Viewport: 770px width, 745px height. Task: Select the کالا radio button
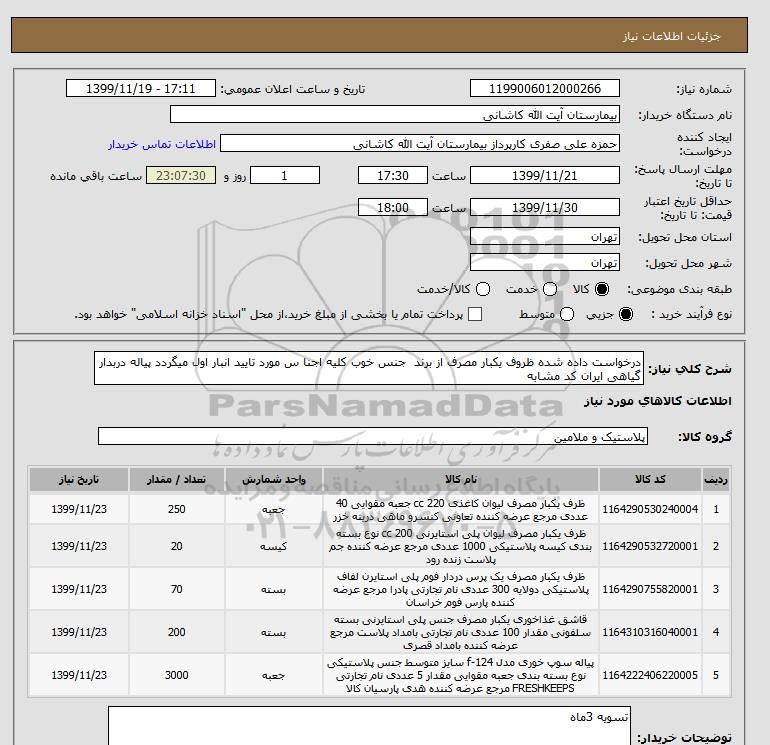(602, 289)
